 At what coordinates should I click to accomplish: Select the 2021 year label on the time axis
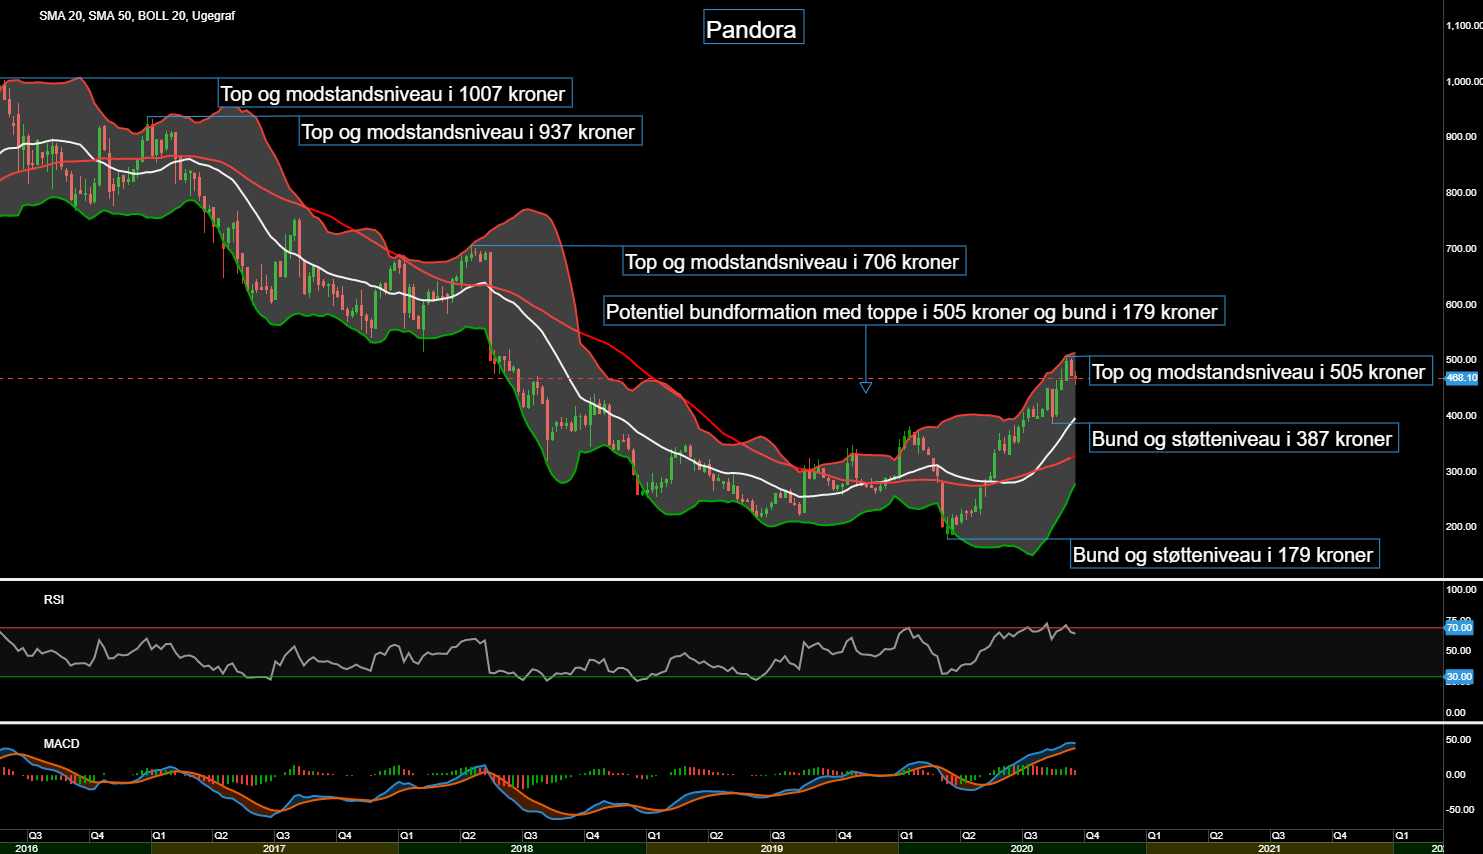coord(1269,849)
